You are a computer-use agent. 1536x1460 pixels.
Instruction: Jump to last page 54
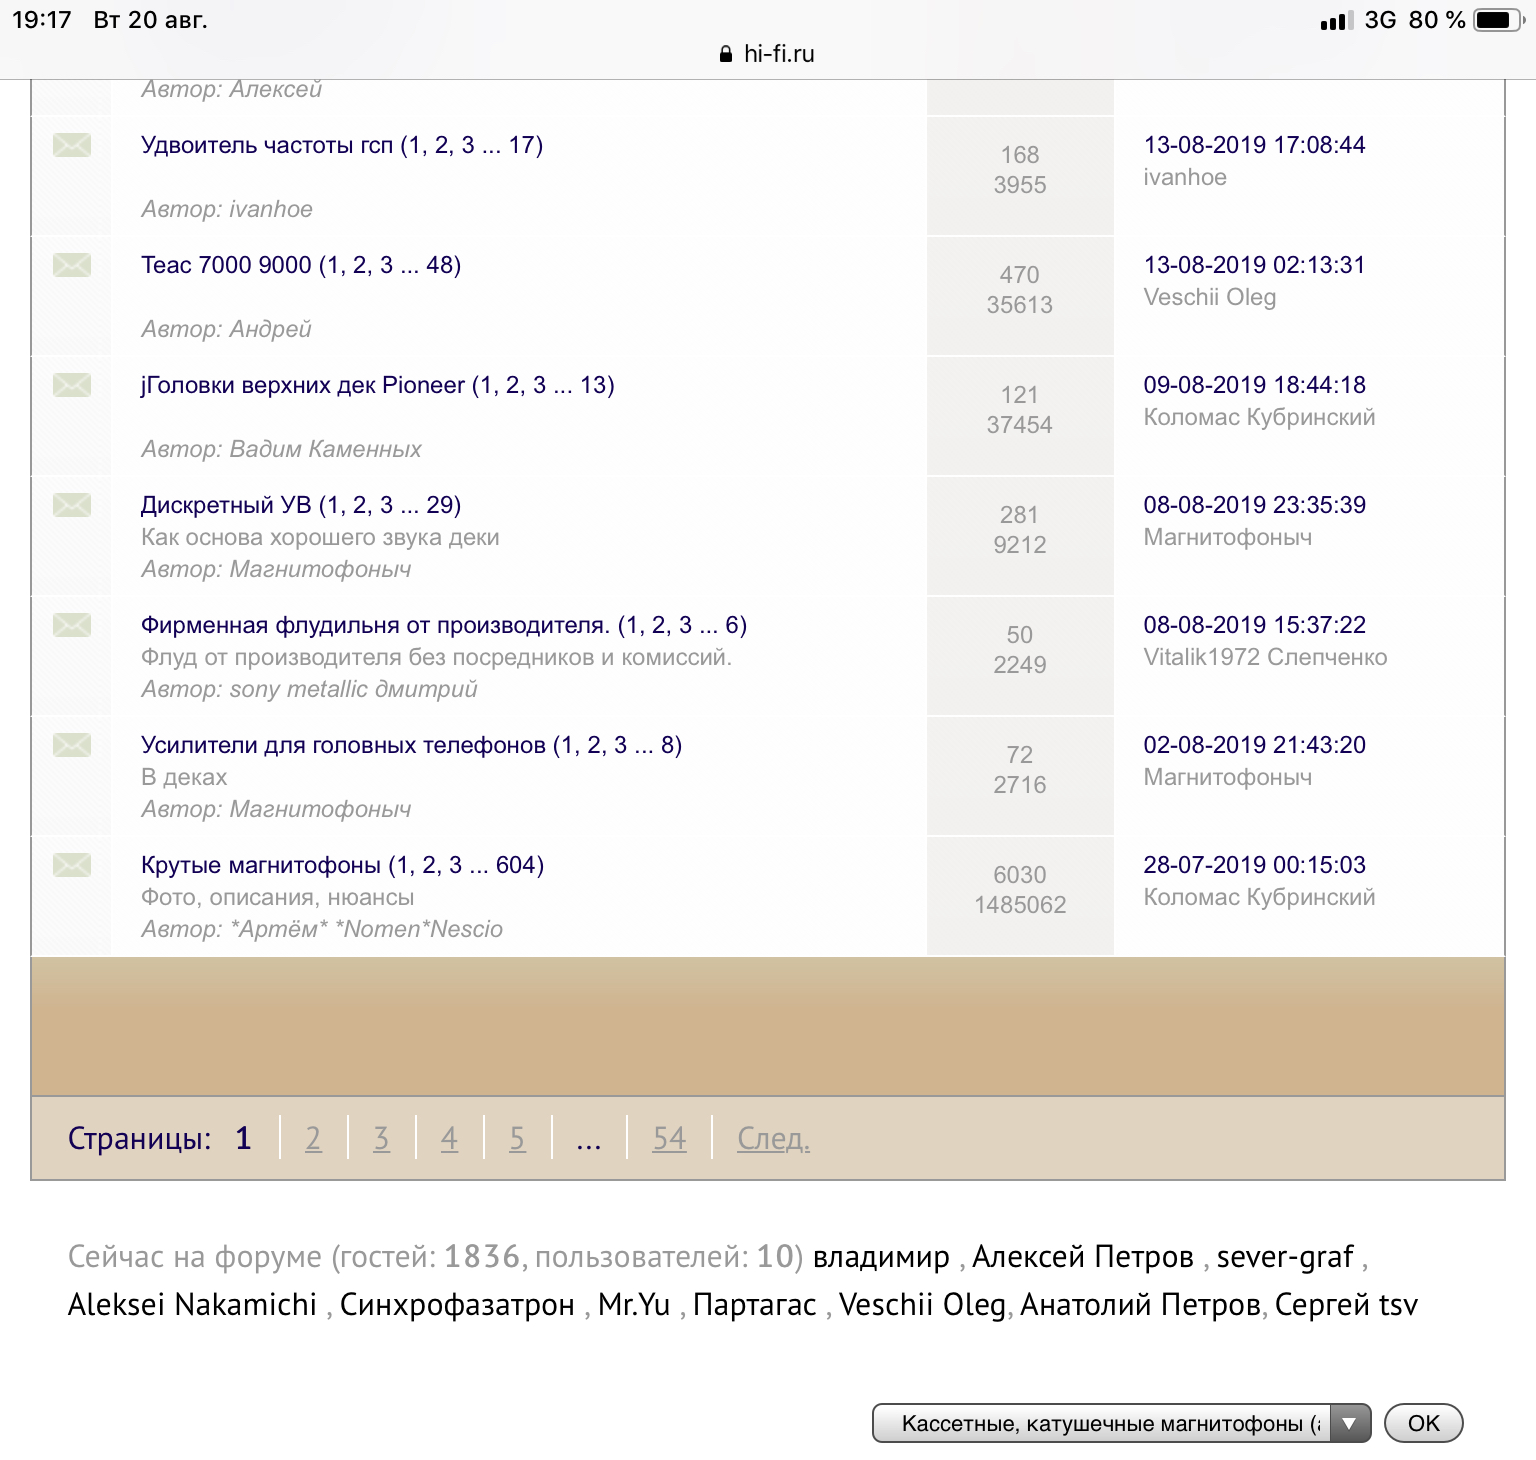pyautogui.click(x=669, y=1138)
